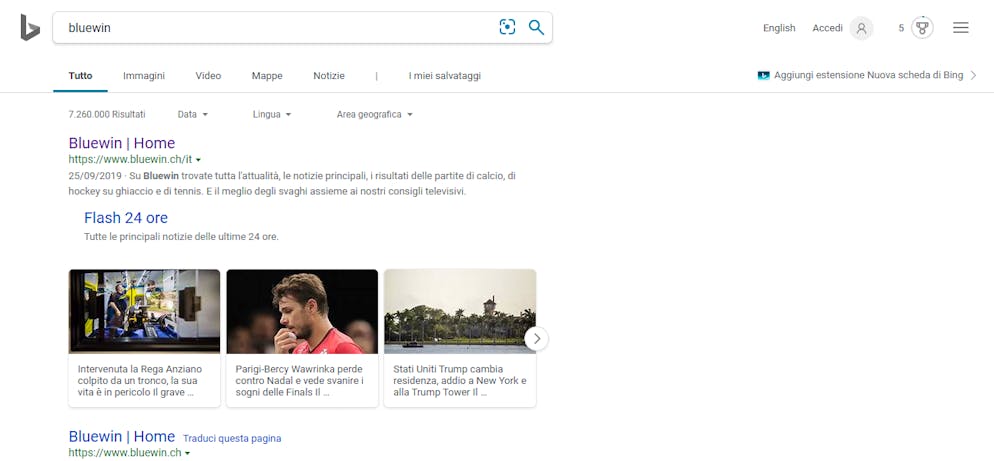Screen dimensions: 994x461
Task: Expand the Area geografica dropdown
Action: pyautogui.click(x=375, y=114)
